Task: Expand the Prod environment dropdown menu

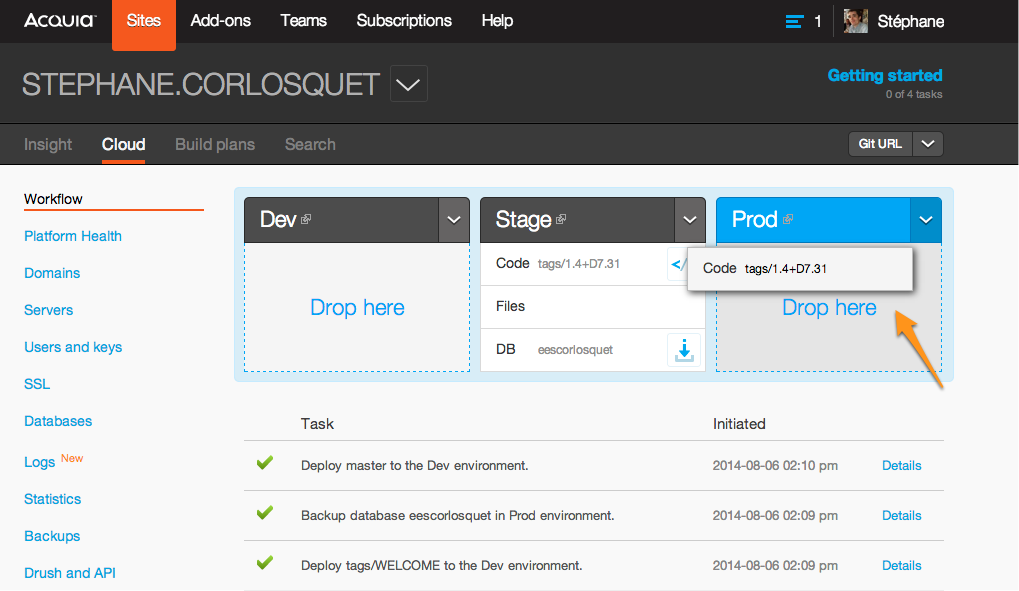Action: [x=926, y=220]
